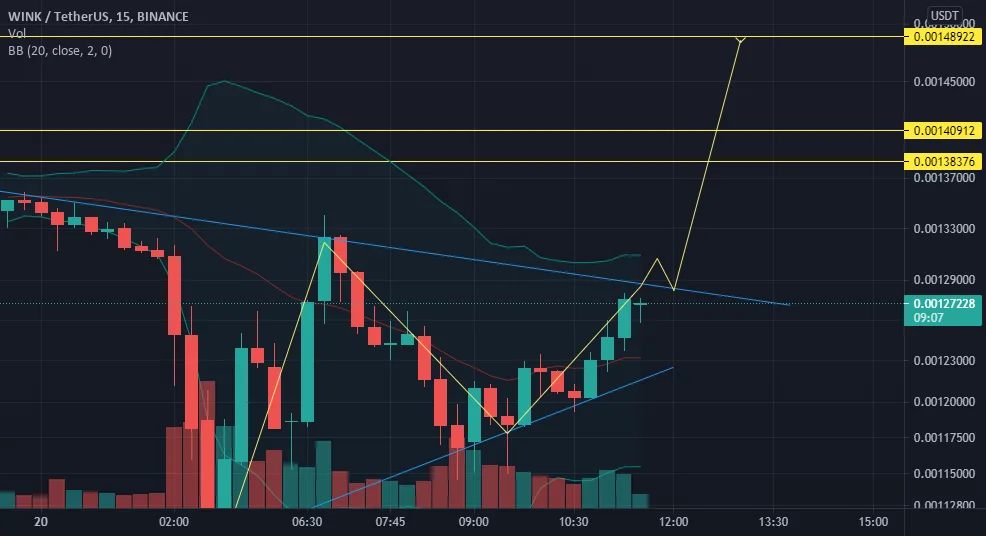Click the 0.00120000 price axis value
The width and height of the screenshot is (986, 536).
point(944,401)
